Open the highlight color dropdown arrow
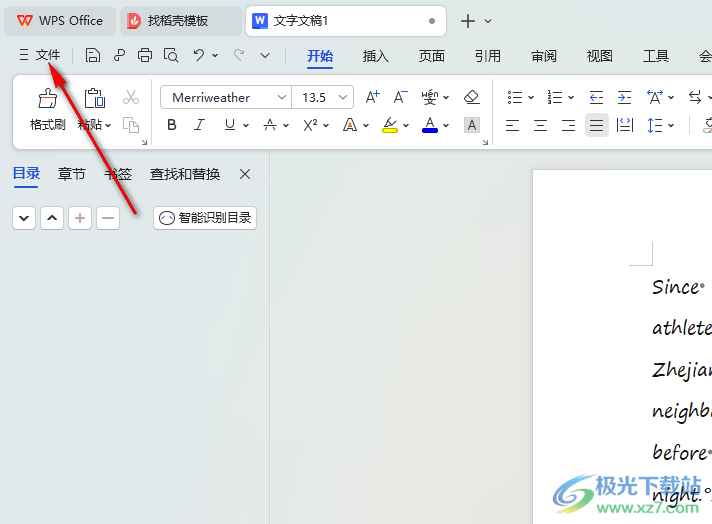The width and height of the screenshot is (712, 524). 406,125
